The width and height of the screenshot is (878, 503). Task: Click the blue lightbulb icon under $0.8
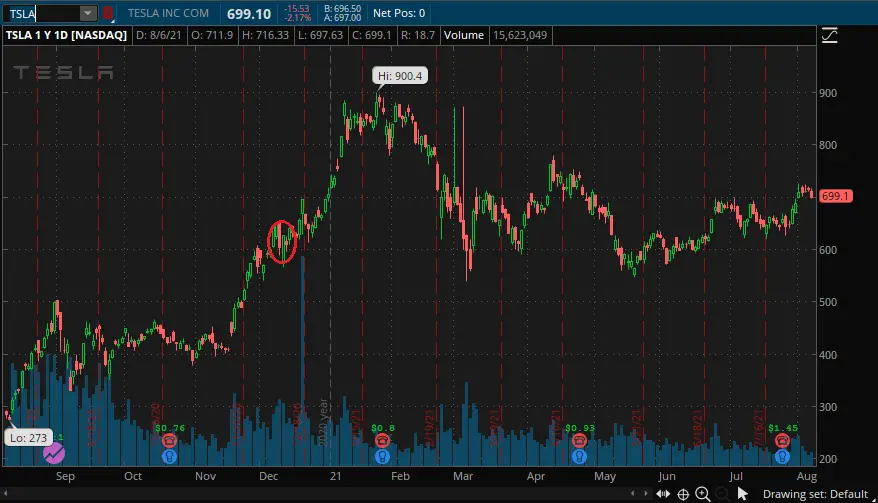tap(382, 457)
